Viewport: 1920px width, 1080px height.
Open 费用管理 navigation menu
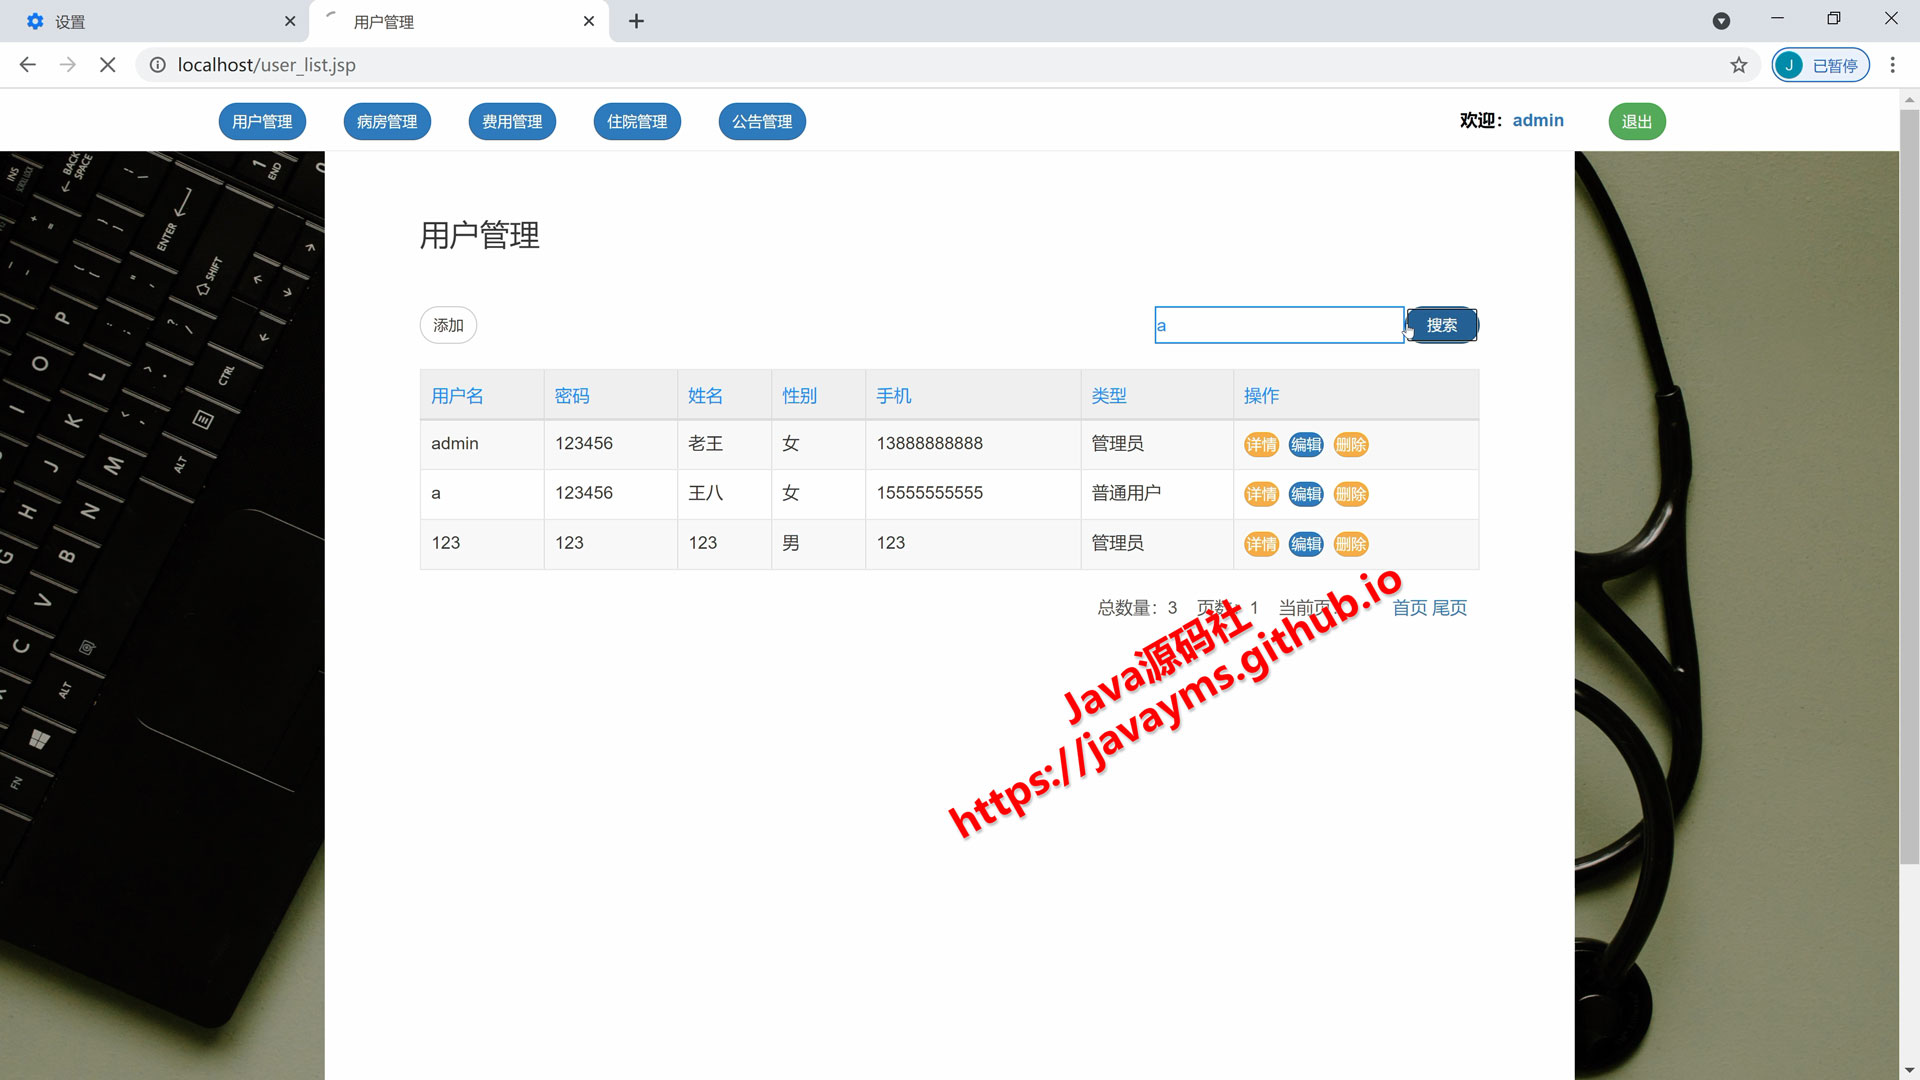pyautogui.click(x=512, y=122)
